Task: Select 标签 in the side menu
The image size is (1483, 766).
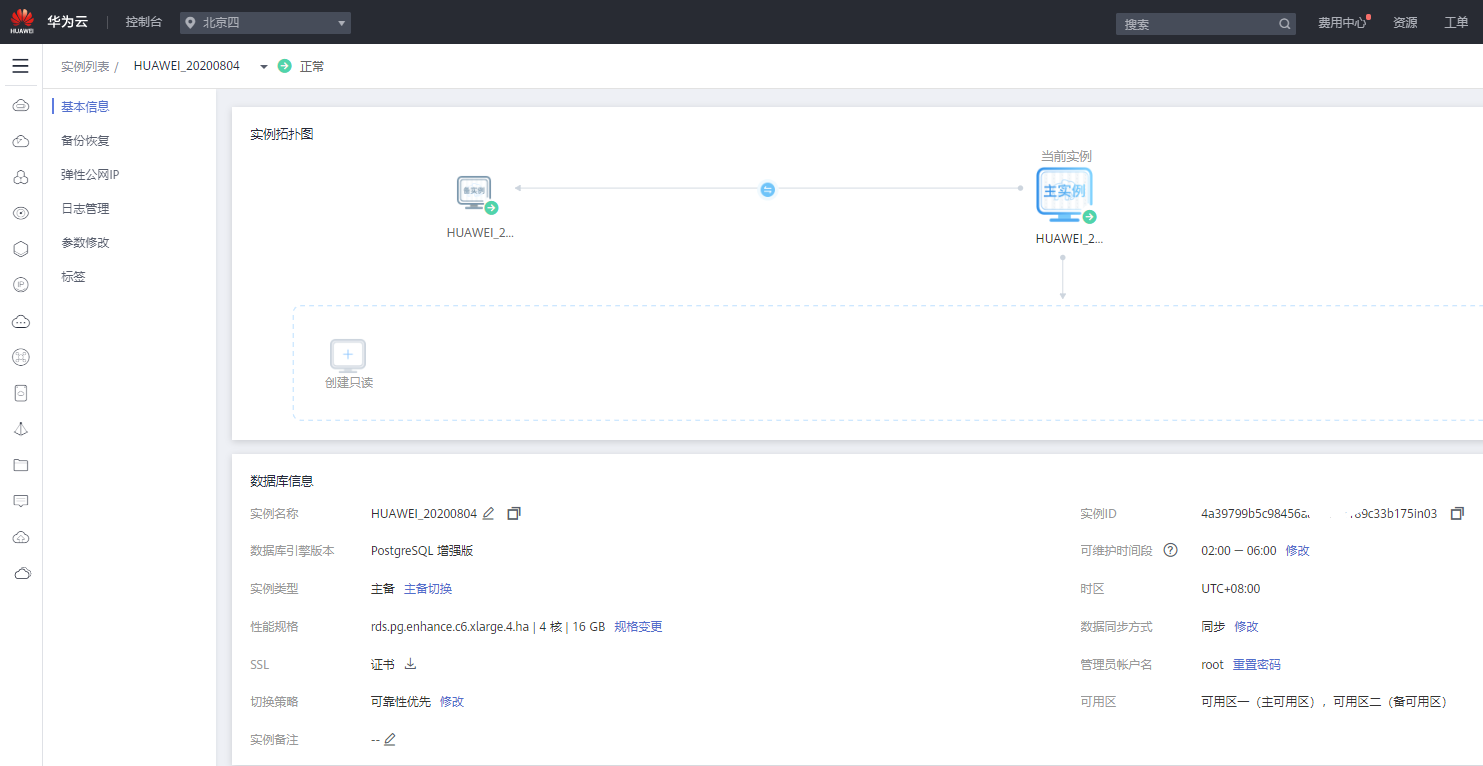Action: point(73,276)
